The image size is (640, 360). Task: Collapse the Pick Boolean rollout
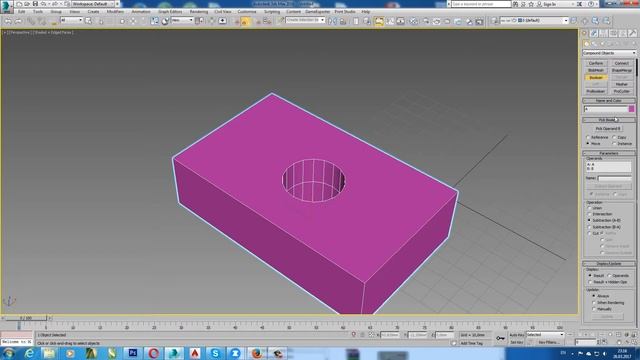[609, 120]
